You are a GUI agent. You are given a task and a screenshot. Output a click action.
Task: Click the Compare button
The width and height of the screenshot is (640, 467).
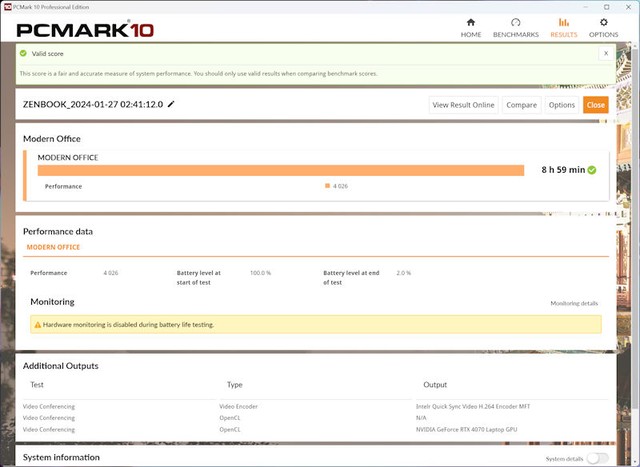522,105
